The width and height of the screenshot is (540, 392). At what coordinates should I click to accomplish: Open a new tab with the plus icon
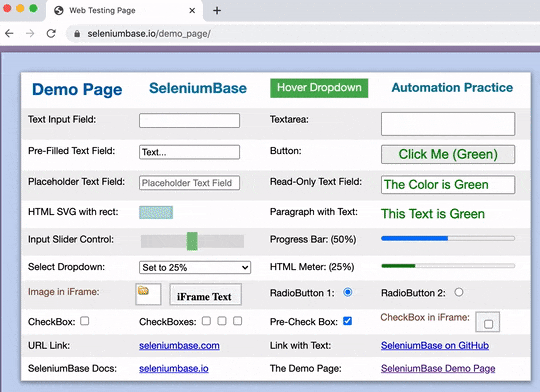217,11
